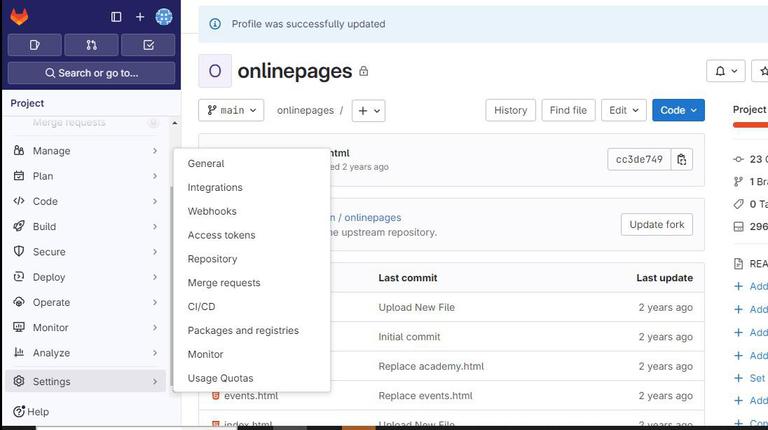This screenshot has height=430, width=768.
Task: Expand the sidebar Monitor section chevron
Action: click(155, 328)
